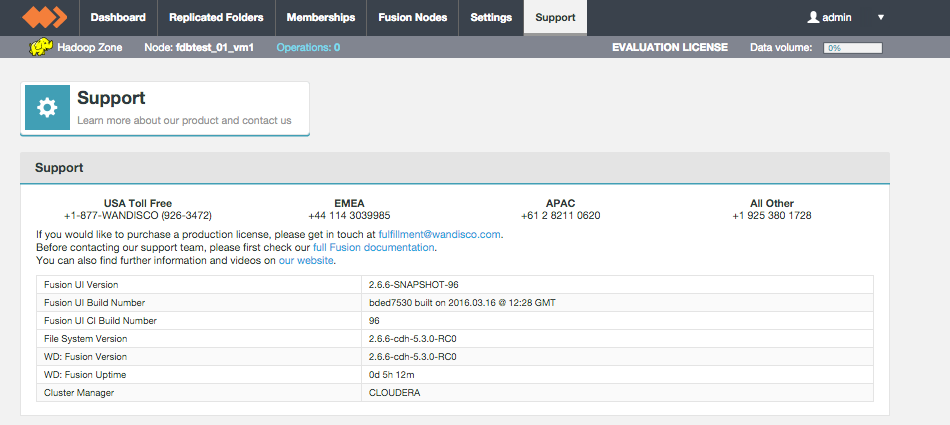
Task: Click the CI build value 96
Action: pos(374,321)
